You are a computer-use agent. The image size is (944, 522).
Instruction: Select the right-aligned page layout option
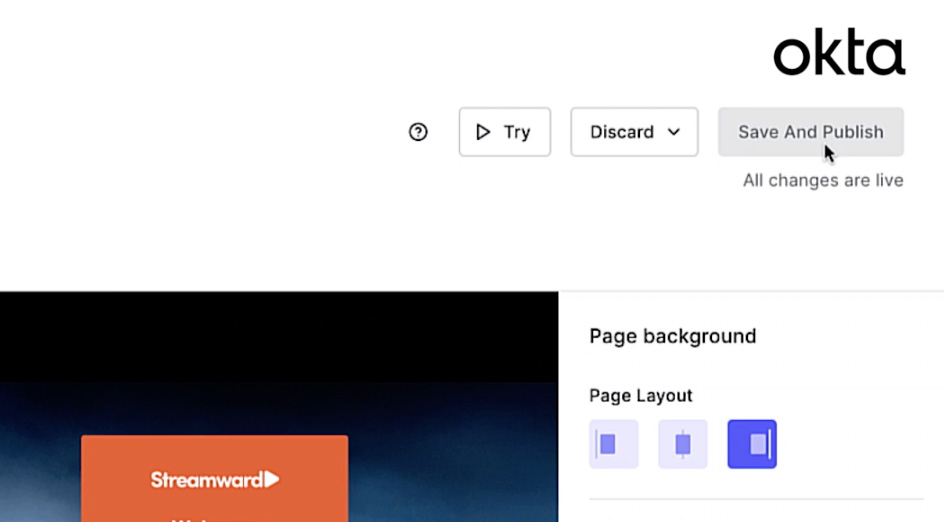tap(752, 444)
